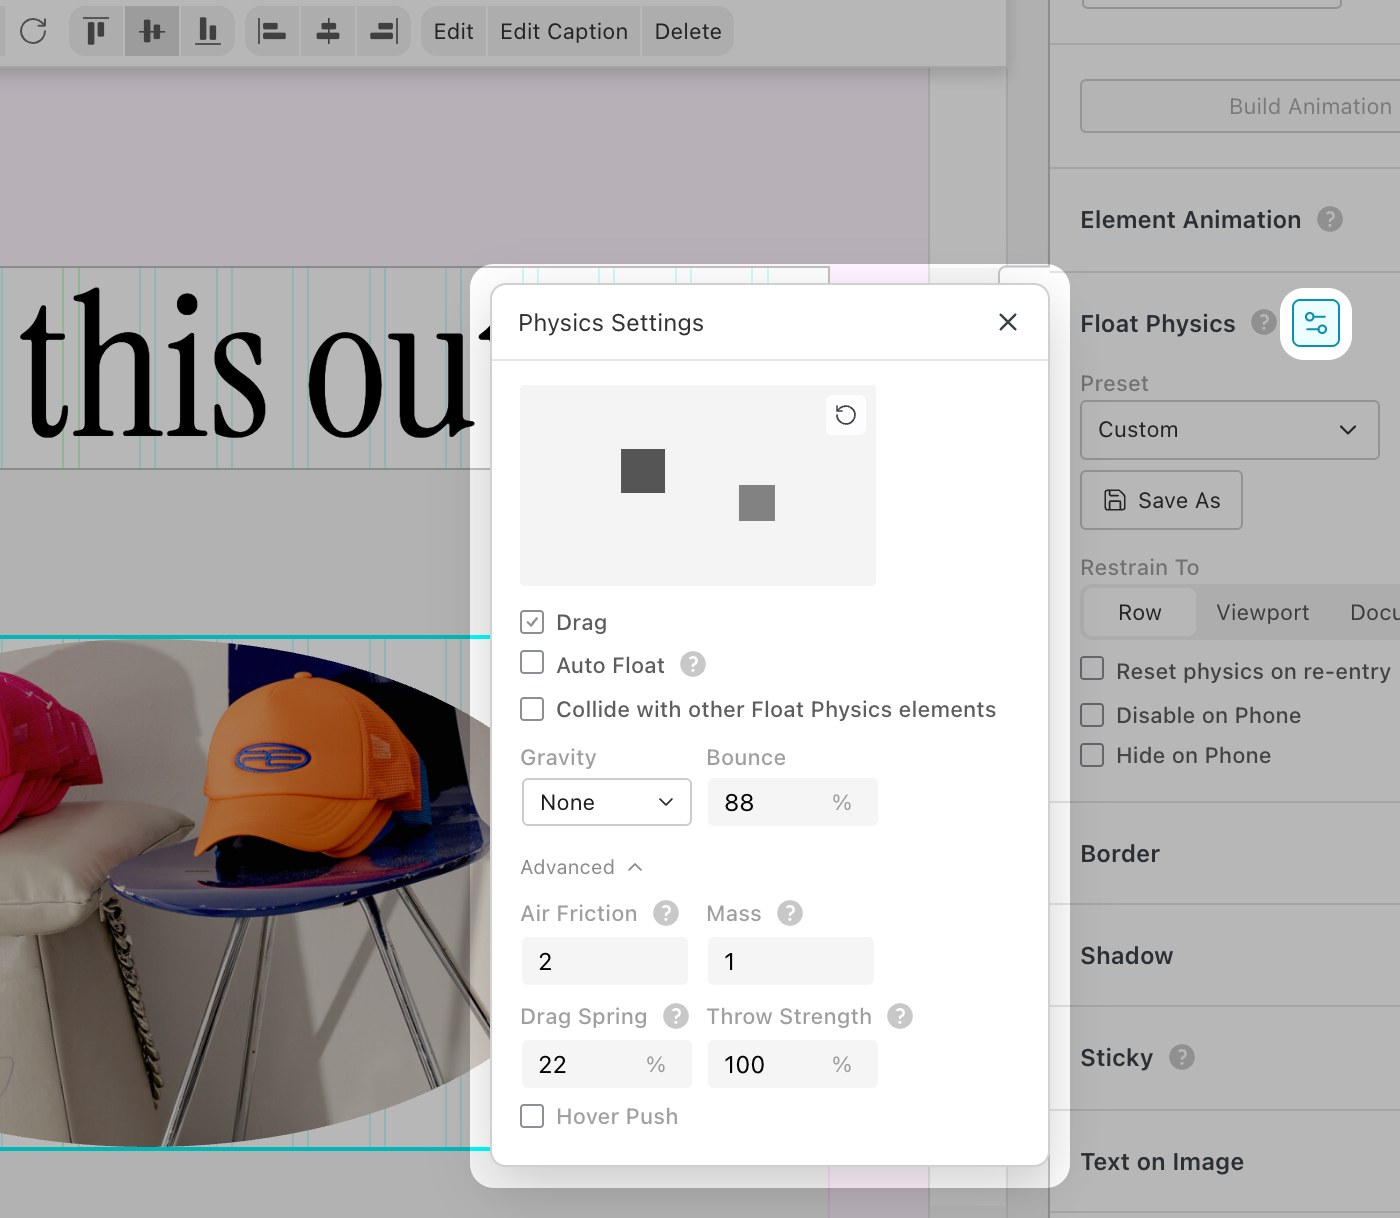Collapse the Advanced section
The image size is (1400, 1218).
coord(581,867)
